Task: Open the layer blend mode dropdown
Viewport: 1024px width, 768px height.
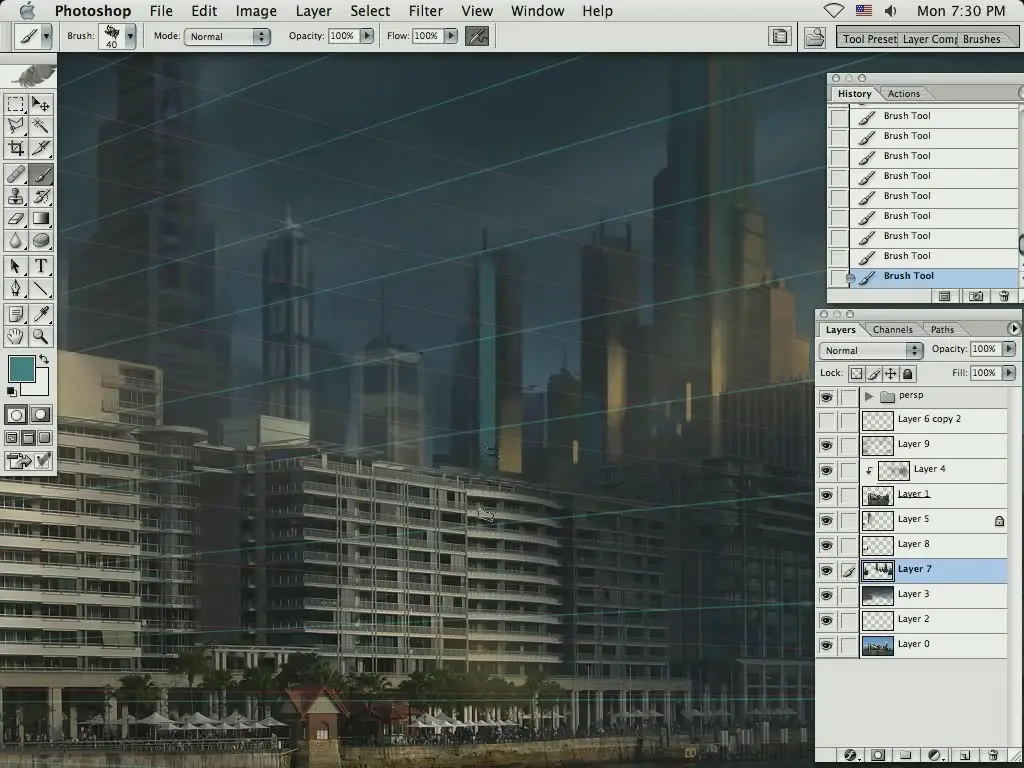Action: pos(871,350)
